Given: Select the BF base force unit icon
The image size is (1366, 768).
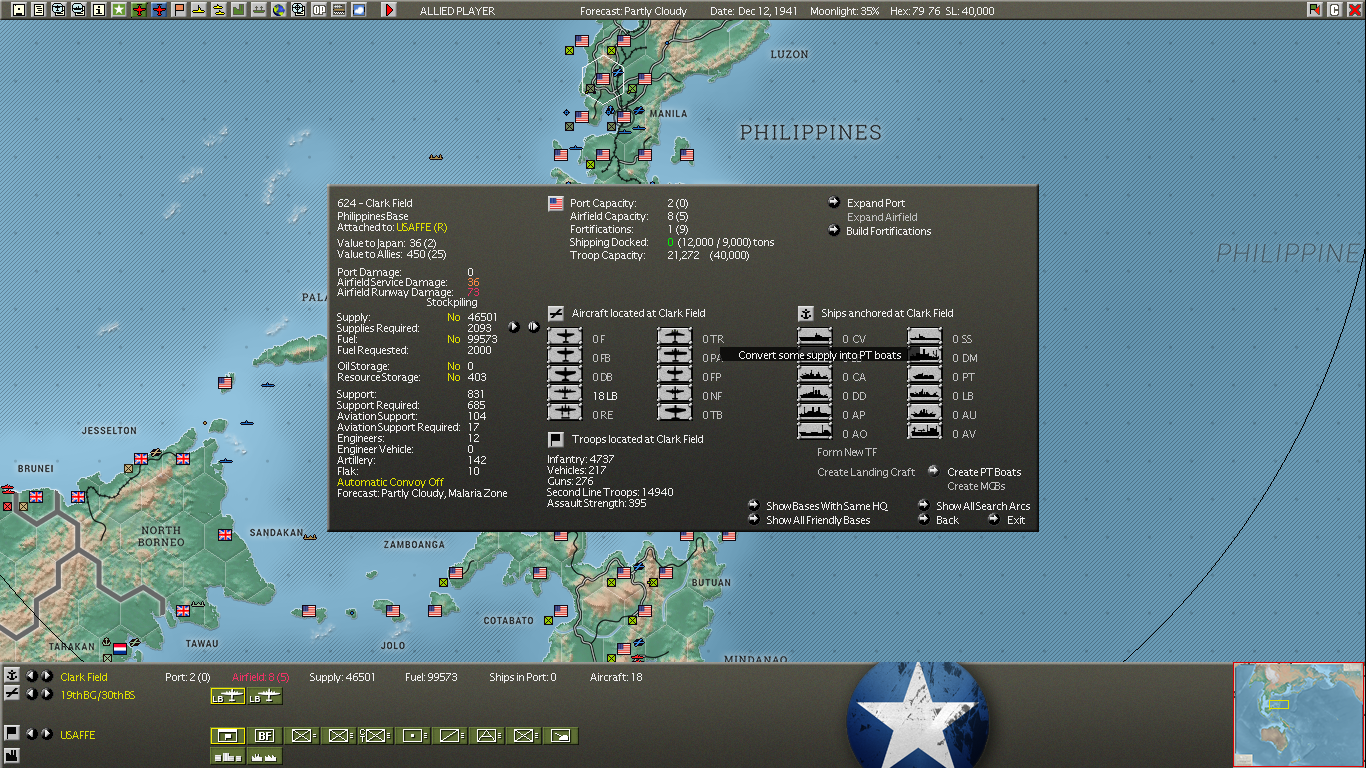Looking at the screenshot, I should (265, 736).
